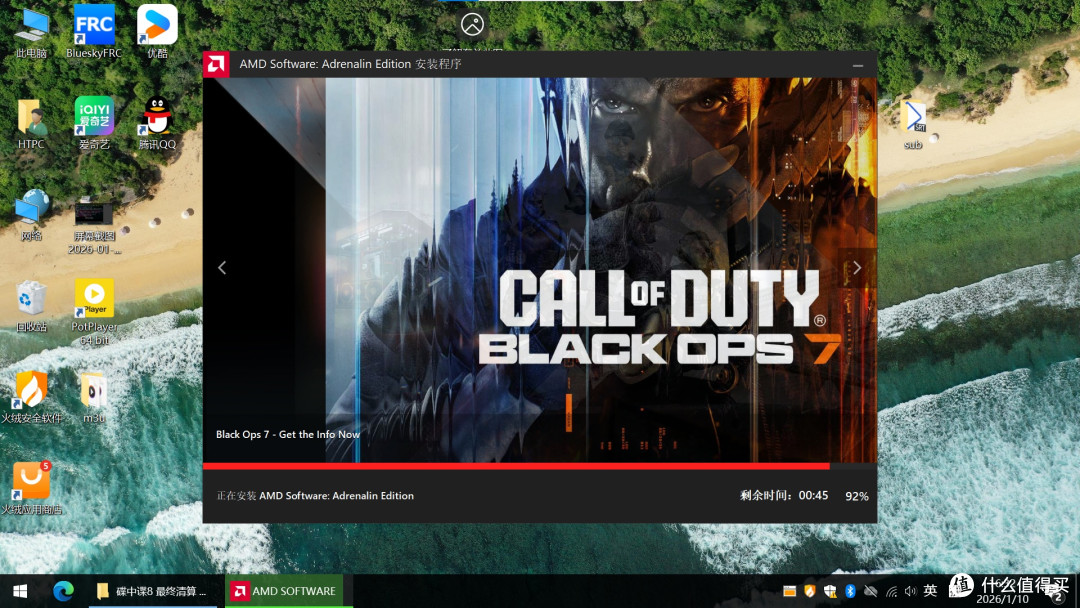1080x608 pixels.
Task: Select the m3u file on desktop
Action: 94,397
